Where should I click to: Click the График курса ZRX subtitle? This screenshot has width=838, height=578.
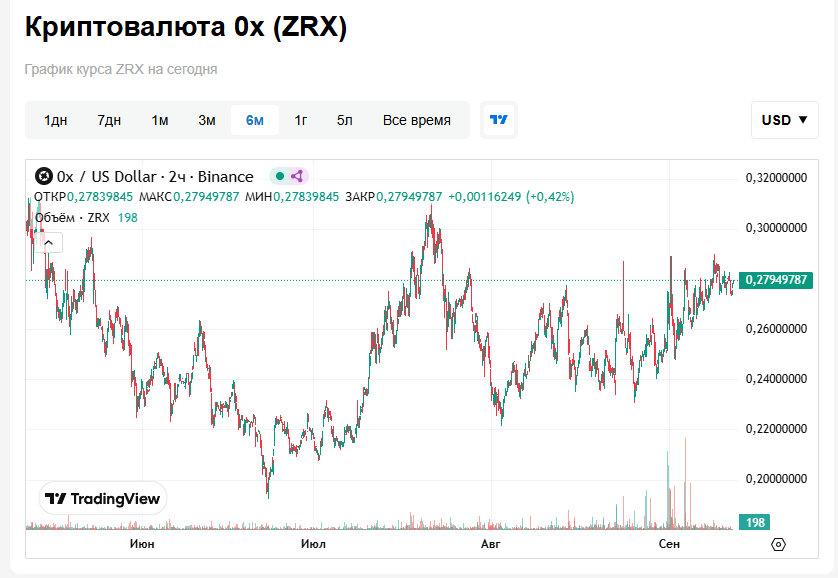tap(121, 69)
